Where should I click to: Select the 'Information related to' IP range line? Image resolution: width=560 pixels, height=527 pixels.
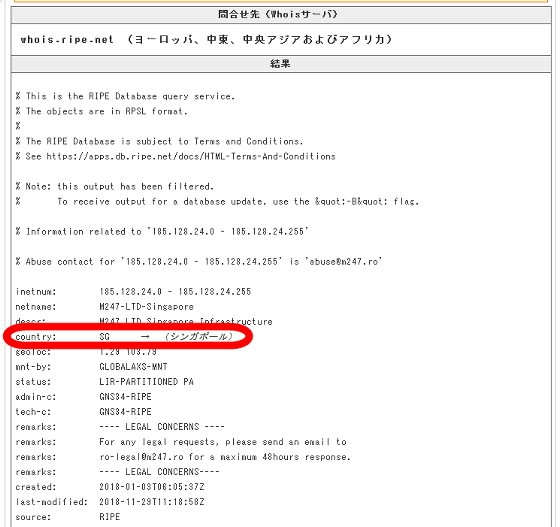(x=162, y=231)
